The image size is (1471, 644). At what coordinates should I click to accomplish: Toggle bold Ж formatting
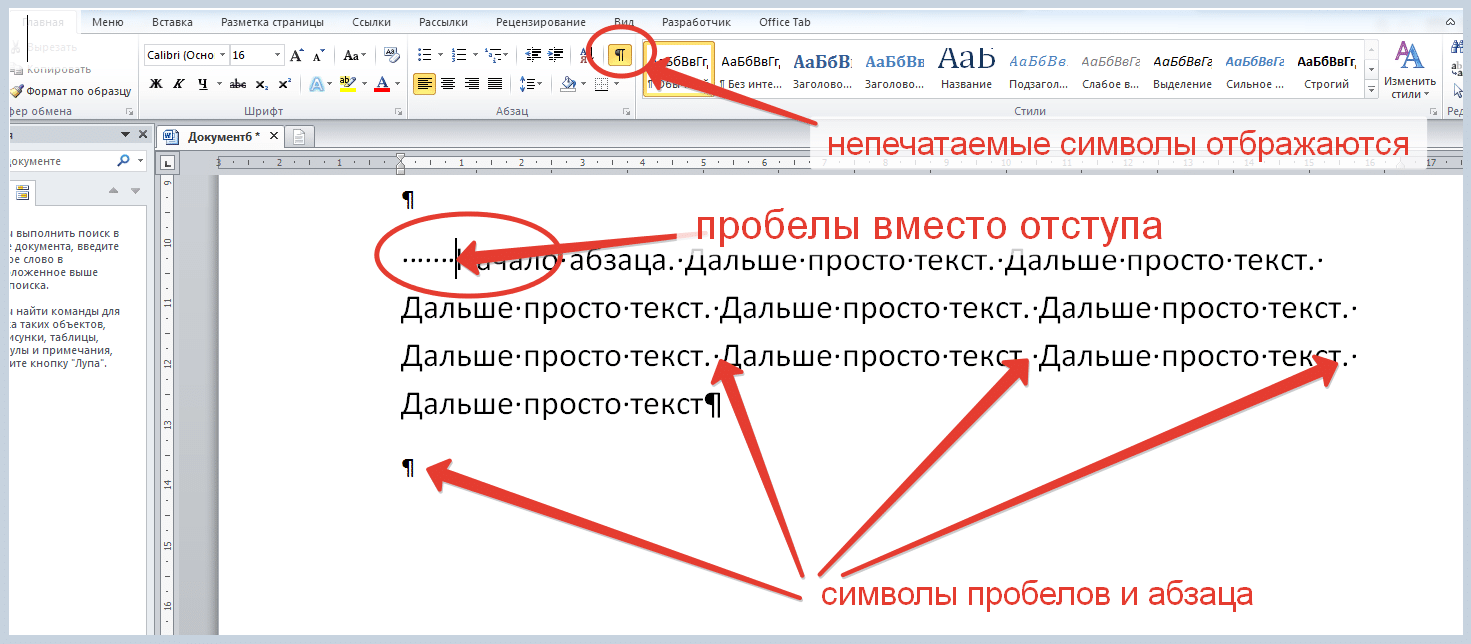[156, 84]
